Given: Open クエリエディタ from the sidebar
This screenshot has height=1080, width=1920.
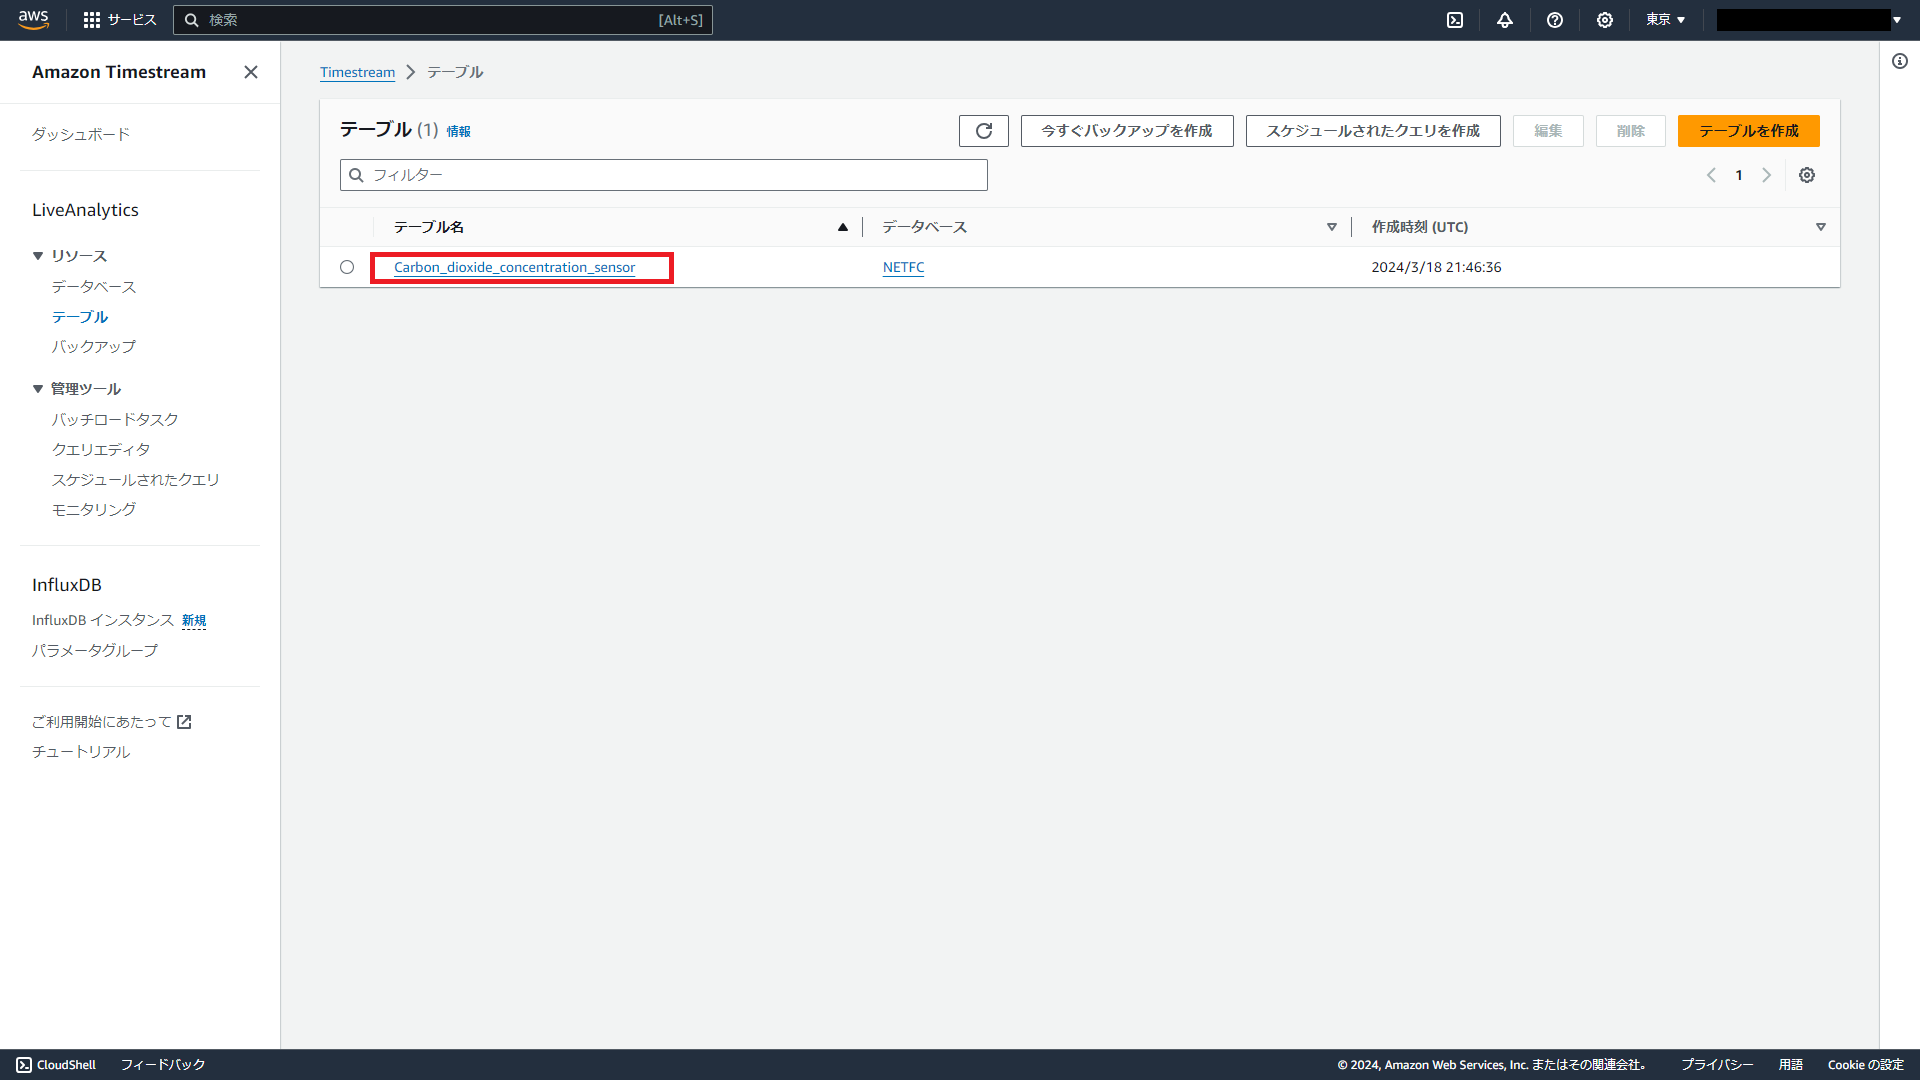Looking at the screenshot, I should pyautogui.click(x=100, y=448).
